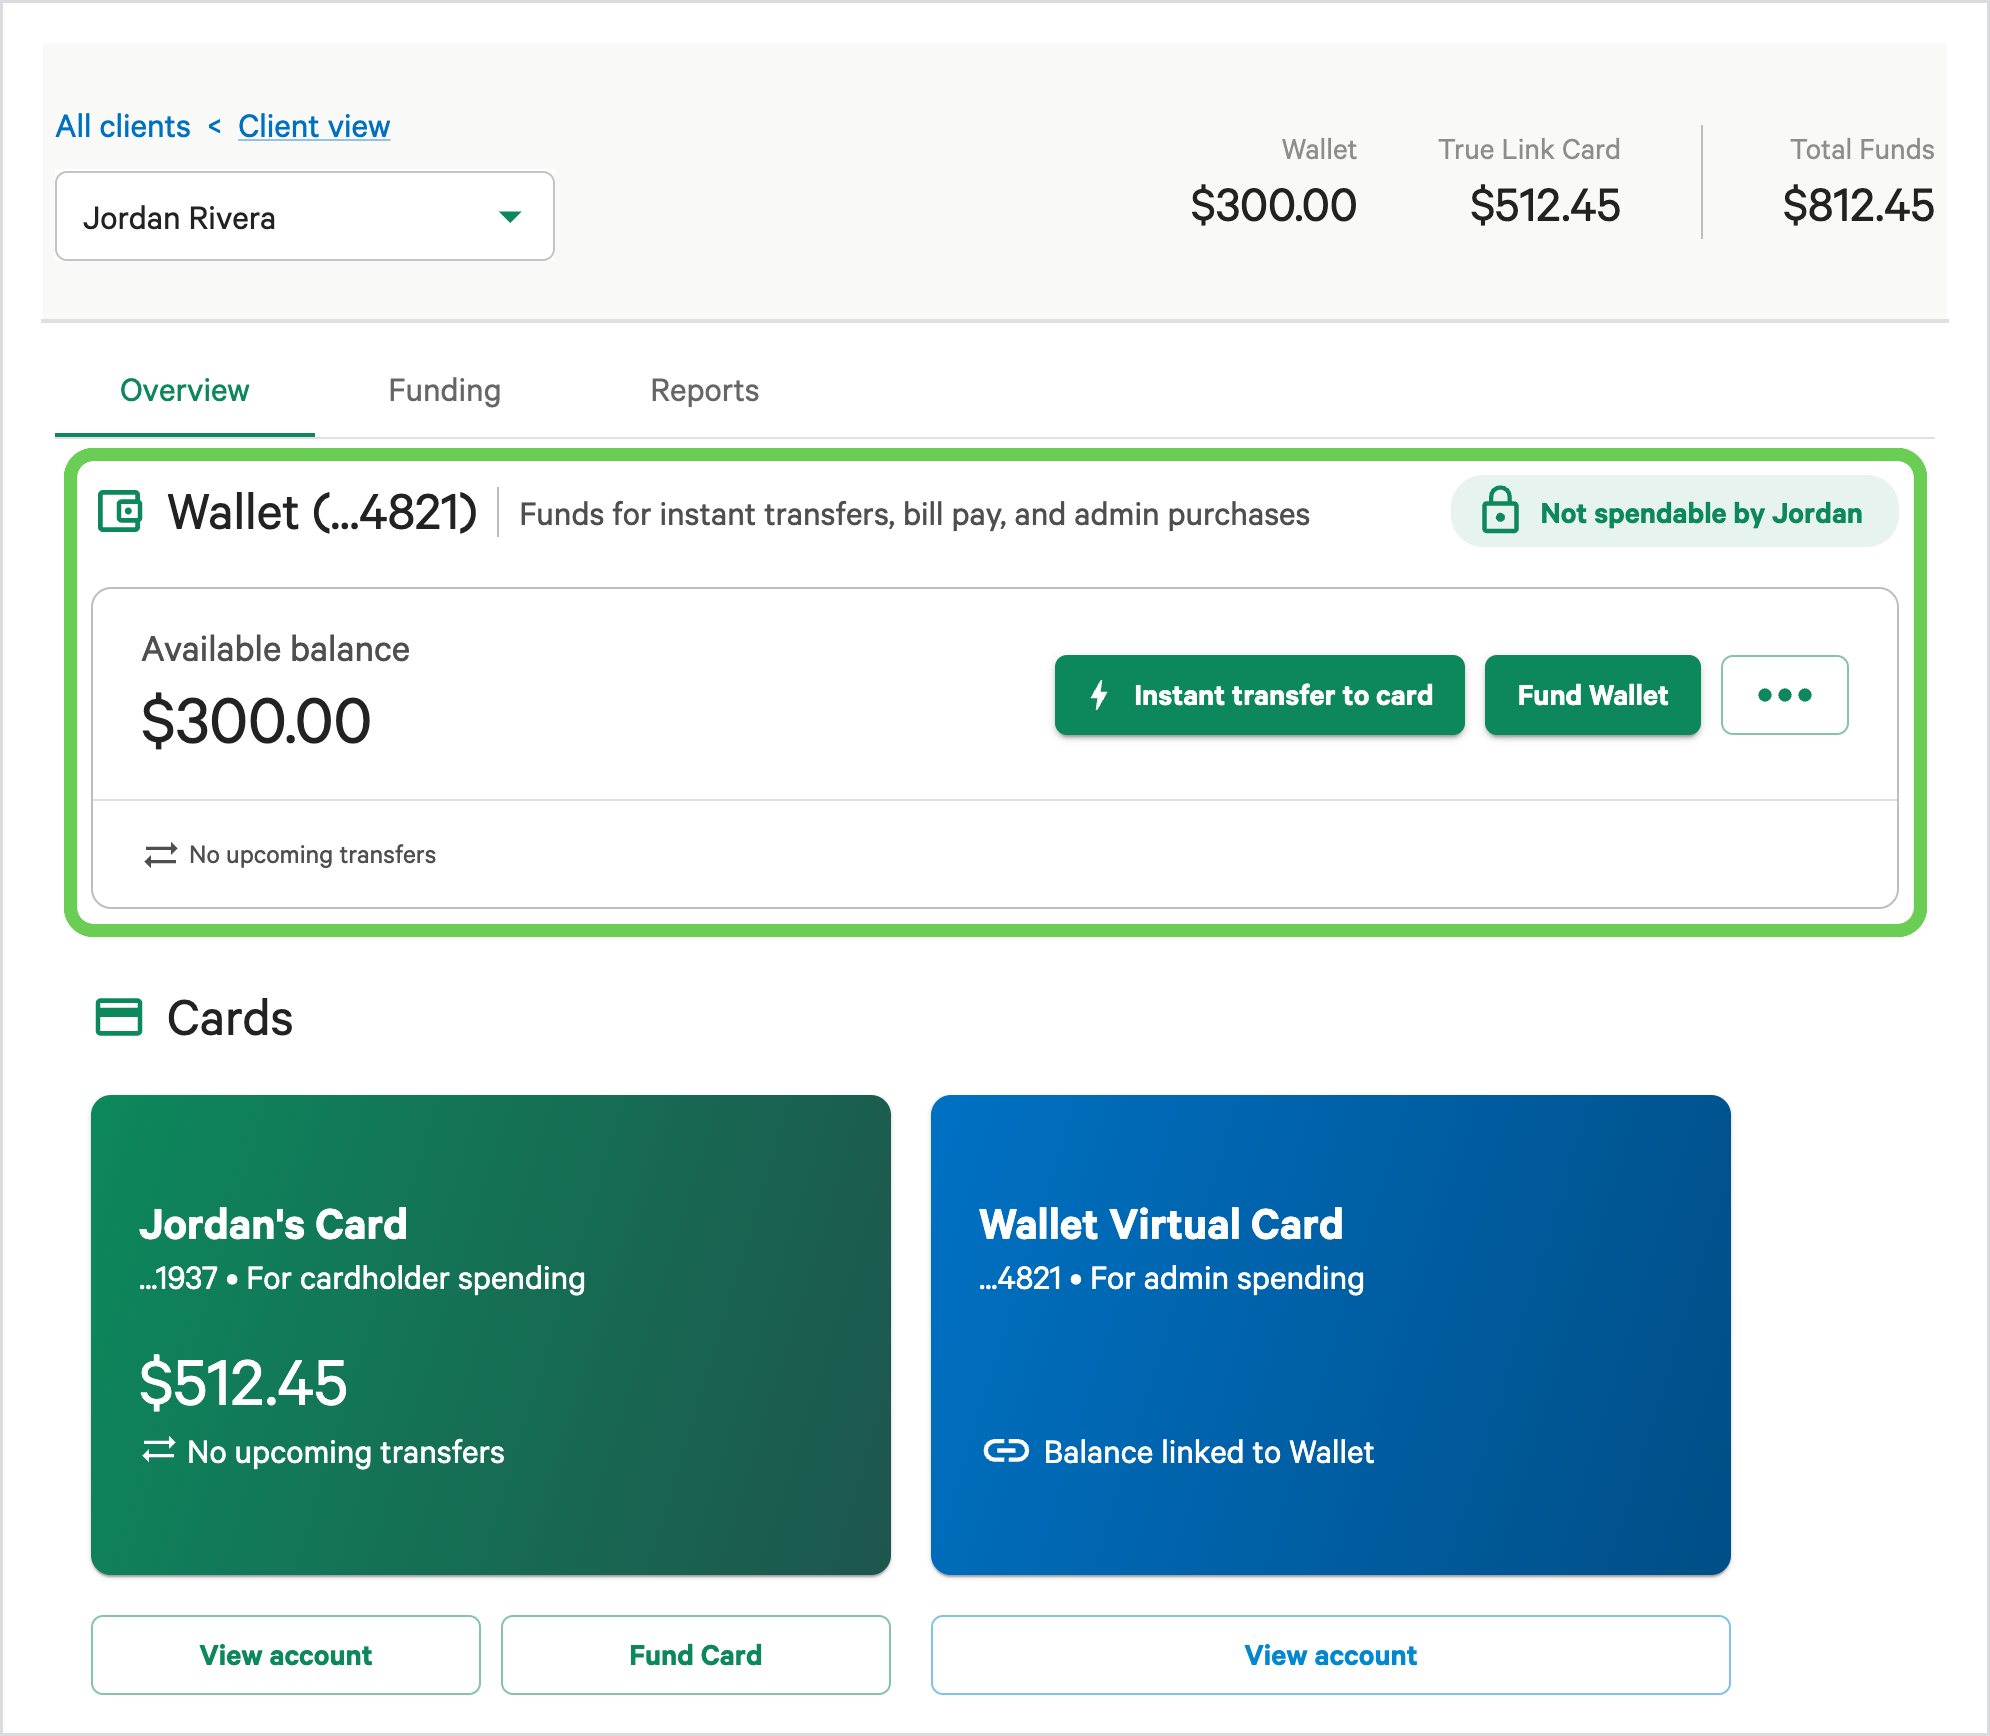Click the Wallet $300.00 header amount
The height and width of the screenshot is (1736, 1990).
(x=1273, y=205)
